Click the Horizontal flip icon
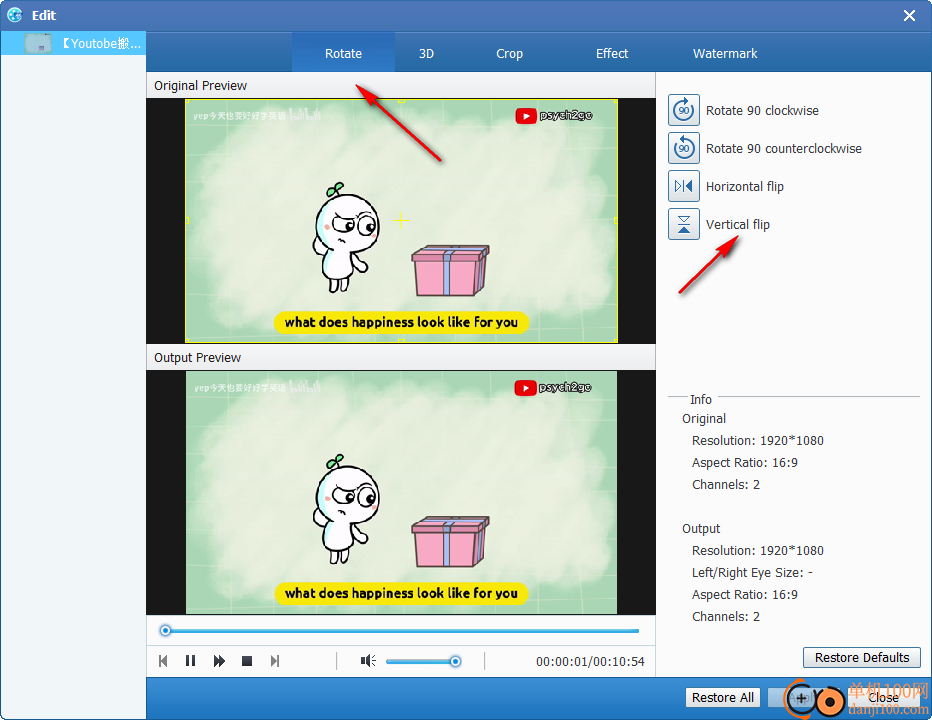The width and height of the screenshot is (932, 720). (x=684, y=186)
